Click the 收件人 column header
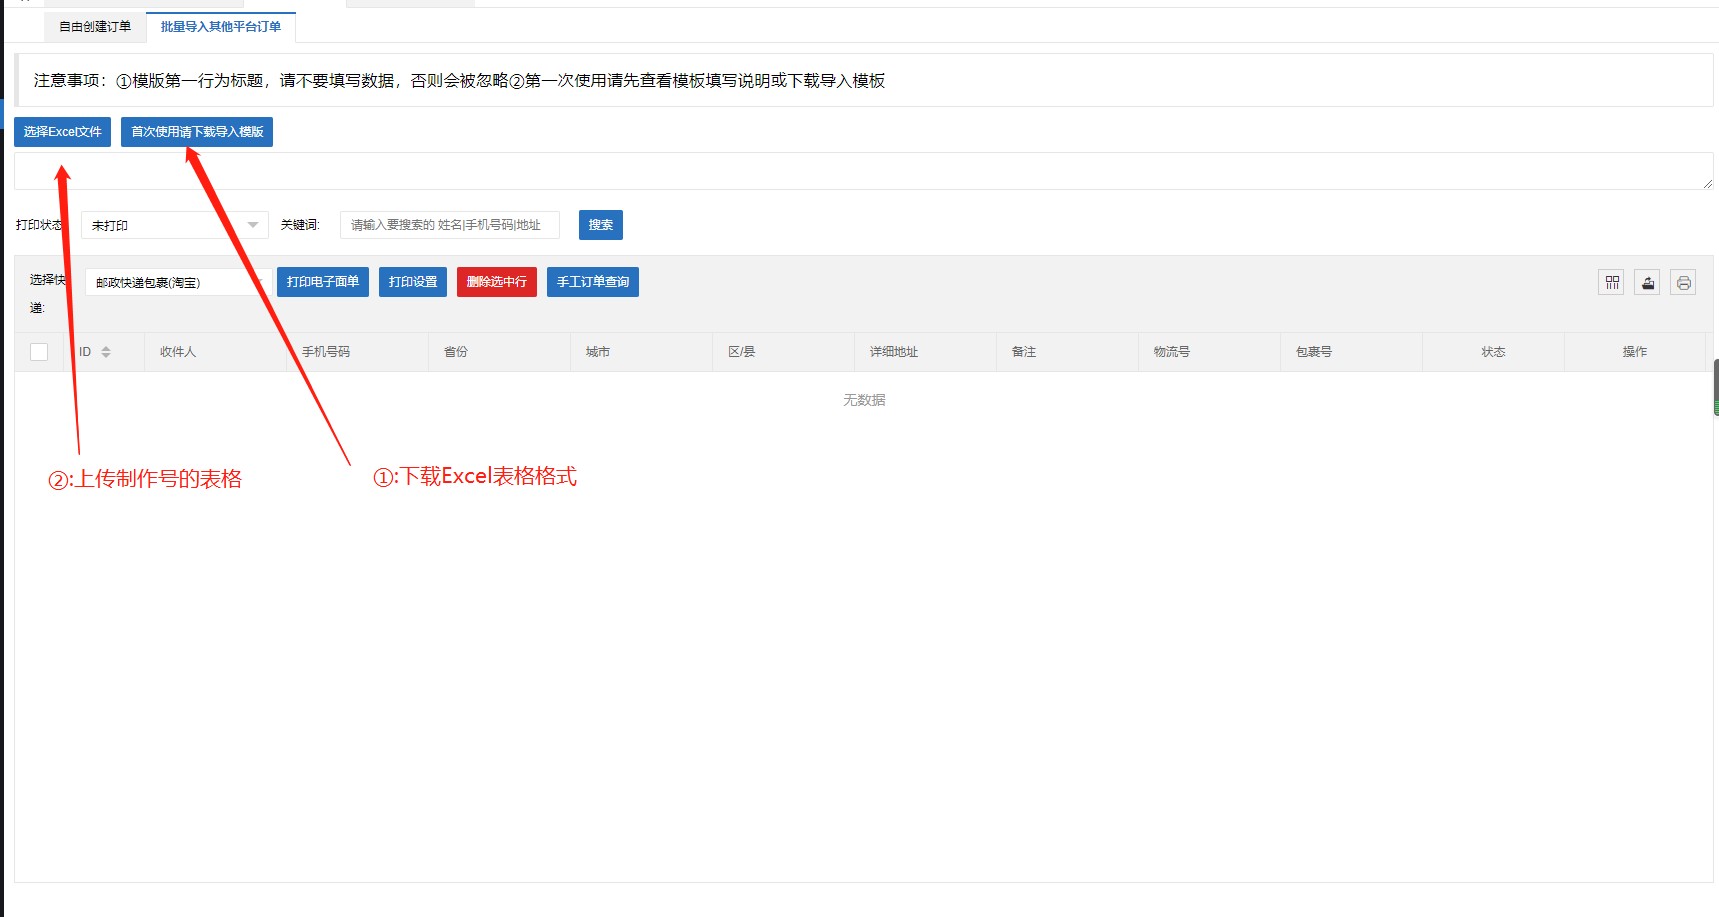The image size is (1719, 917). click(178, 352)
